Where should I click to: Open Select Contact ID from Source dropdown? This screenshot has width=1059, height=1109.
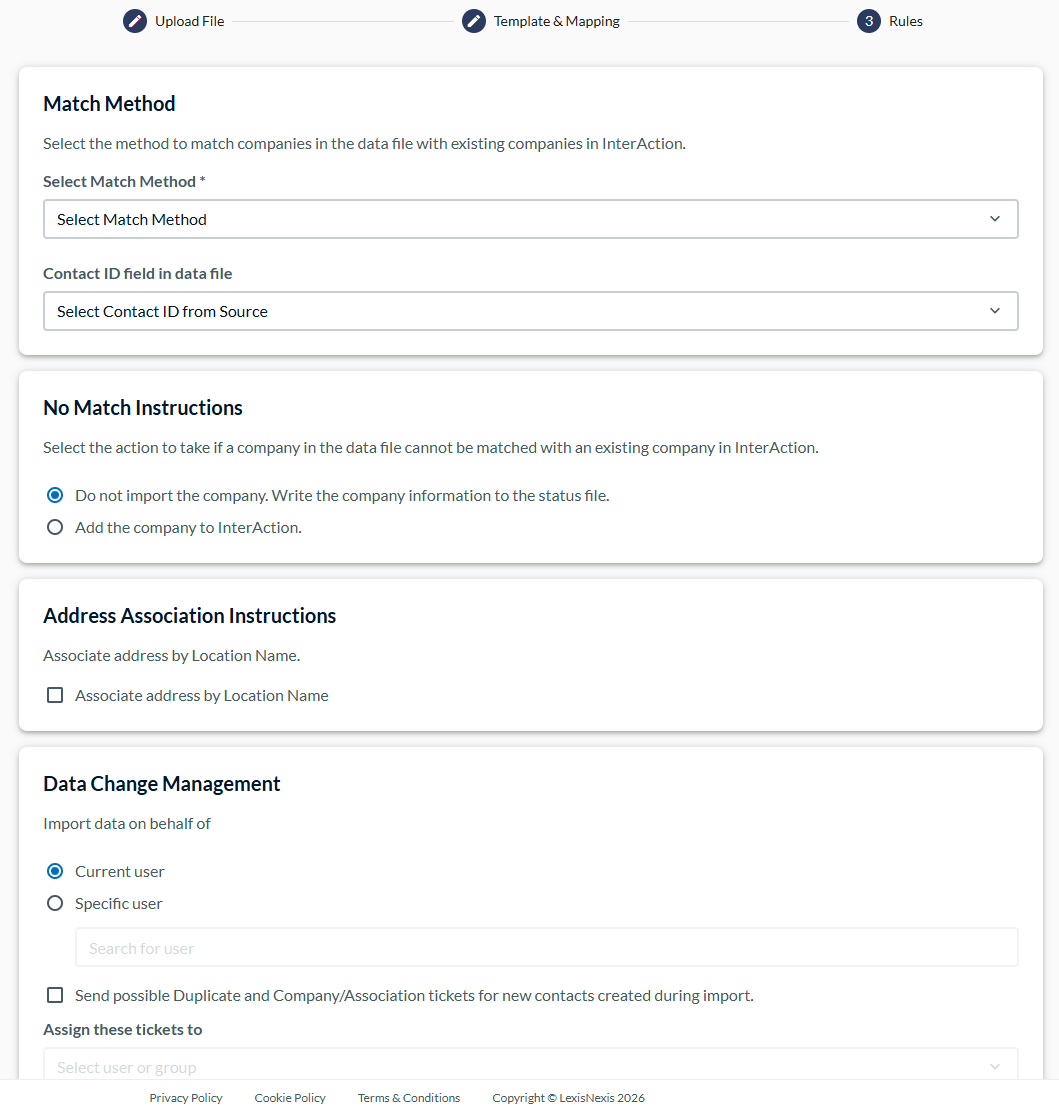pos(531,311)
